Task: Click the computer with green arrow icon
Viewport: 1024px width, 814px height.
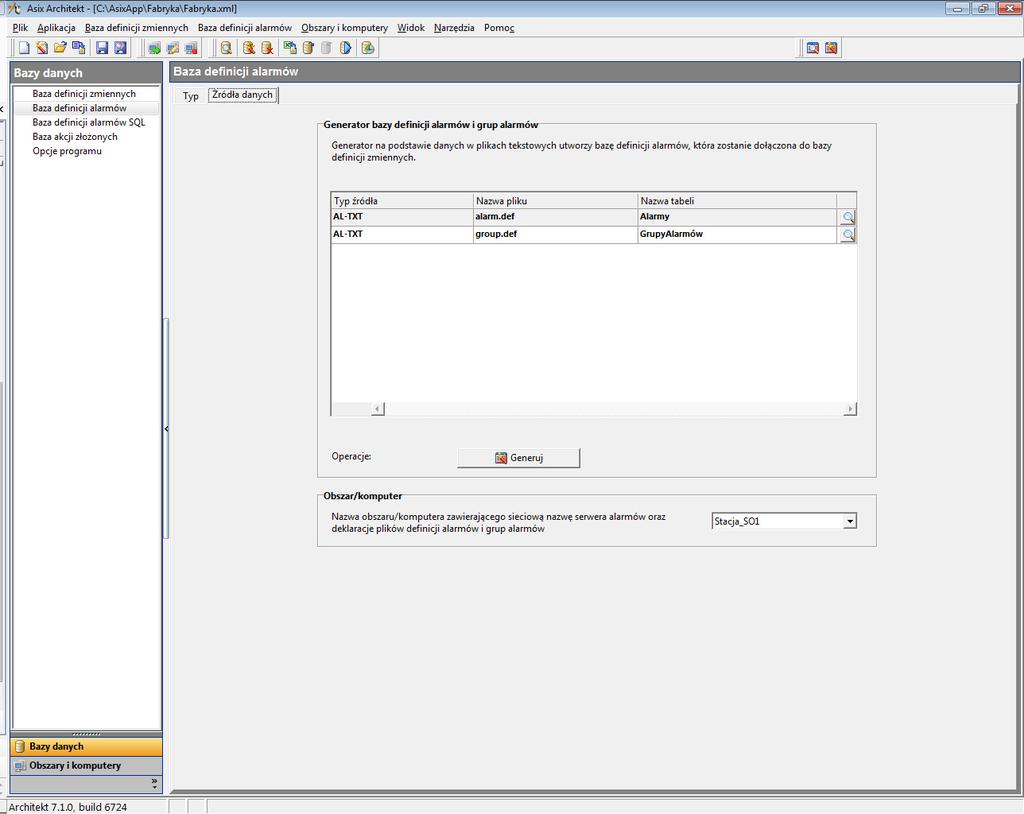Action: click(x=155, y=48)
